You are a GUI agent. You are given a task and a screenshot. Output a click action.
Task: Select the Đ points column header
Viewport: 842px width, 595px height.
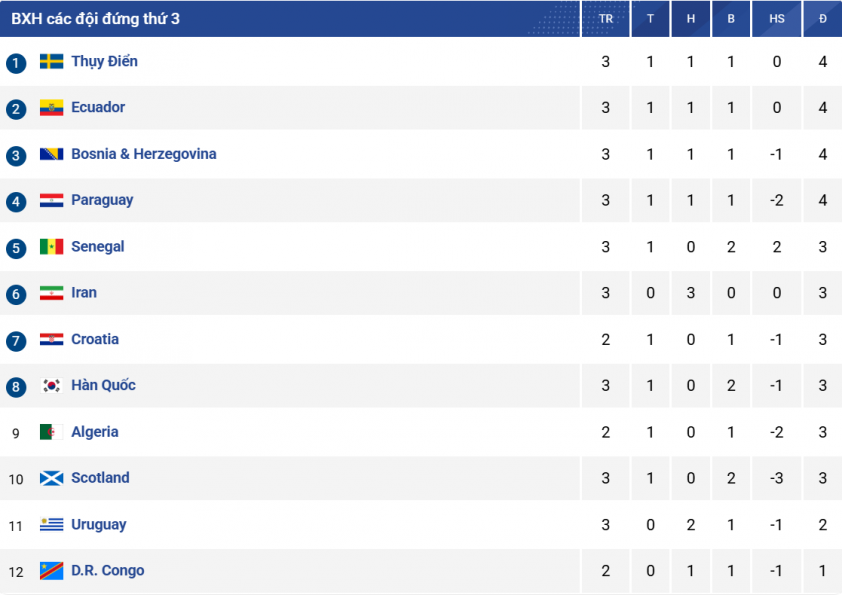823,19
